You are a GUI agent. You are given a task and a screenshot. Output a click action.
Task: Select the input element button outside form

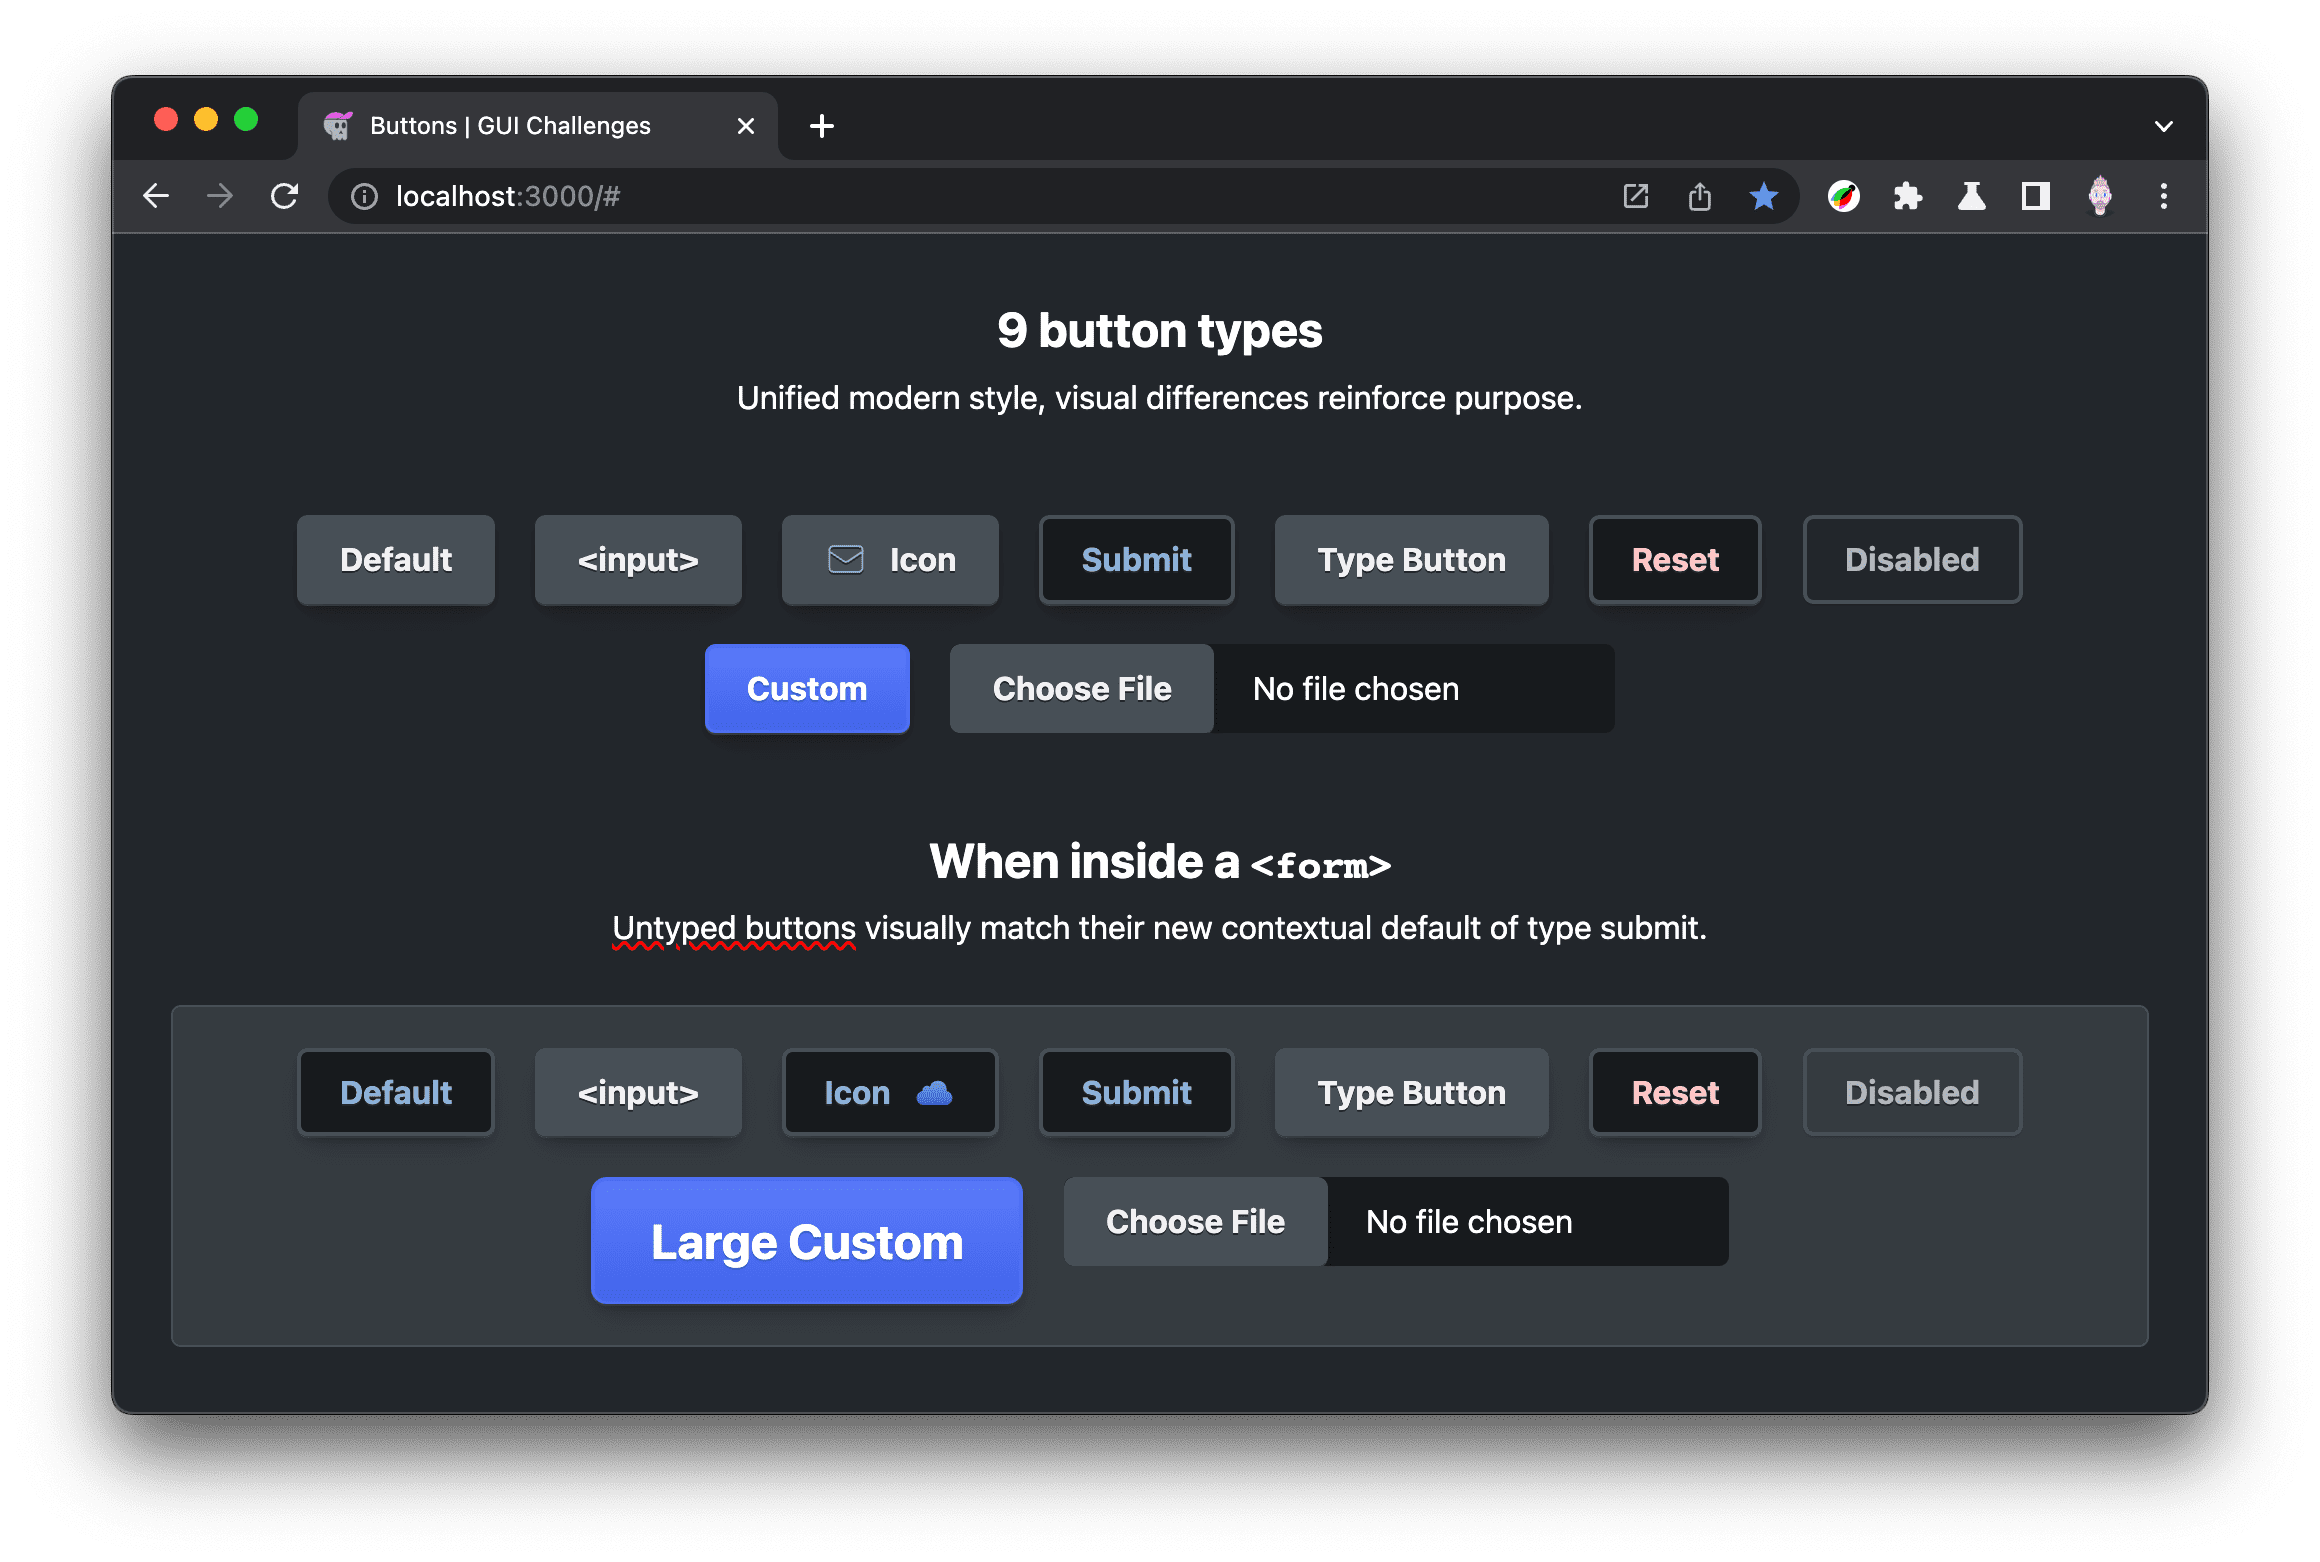point(636,560)
